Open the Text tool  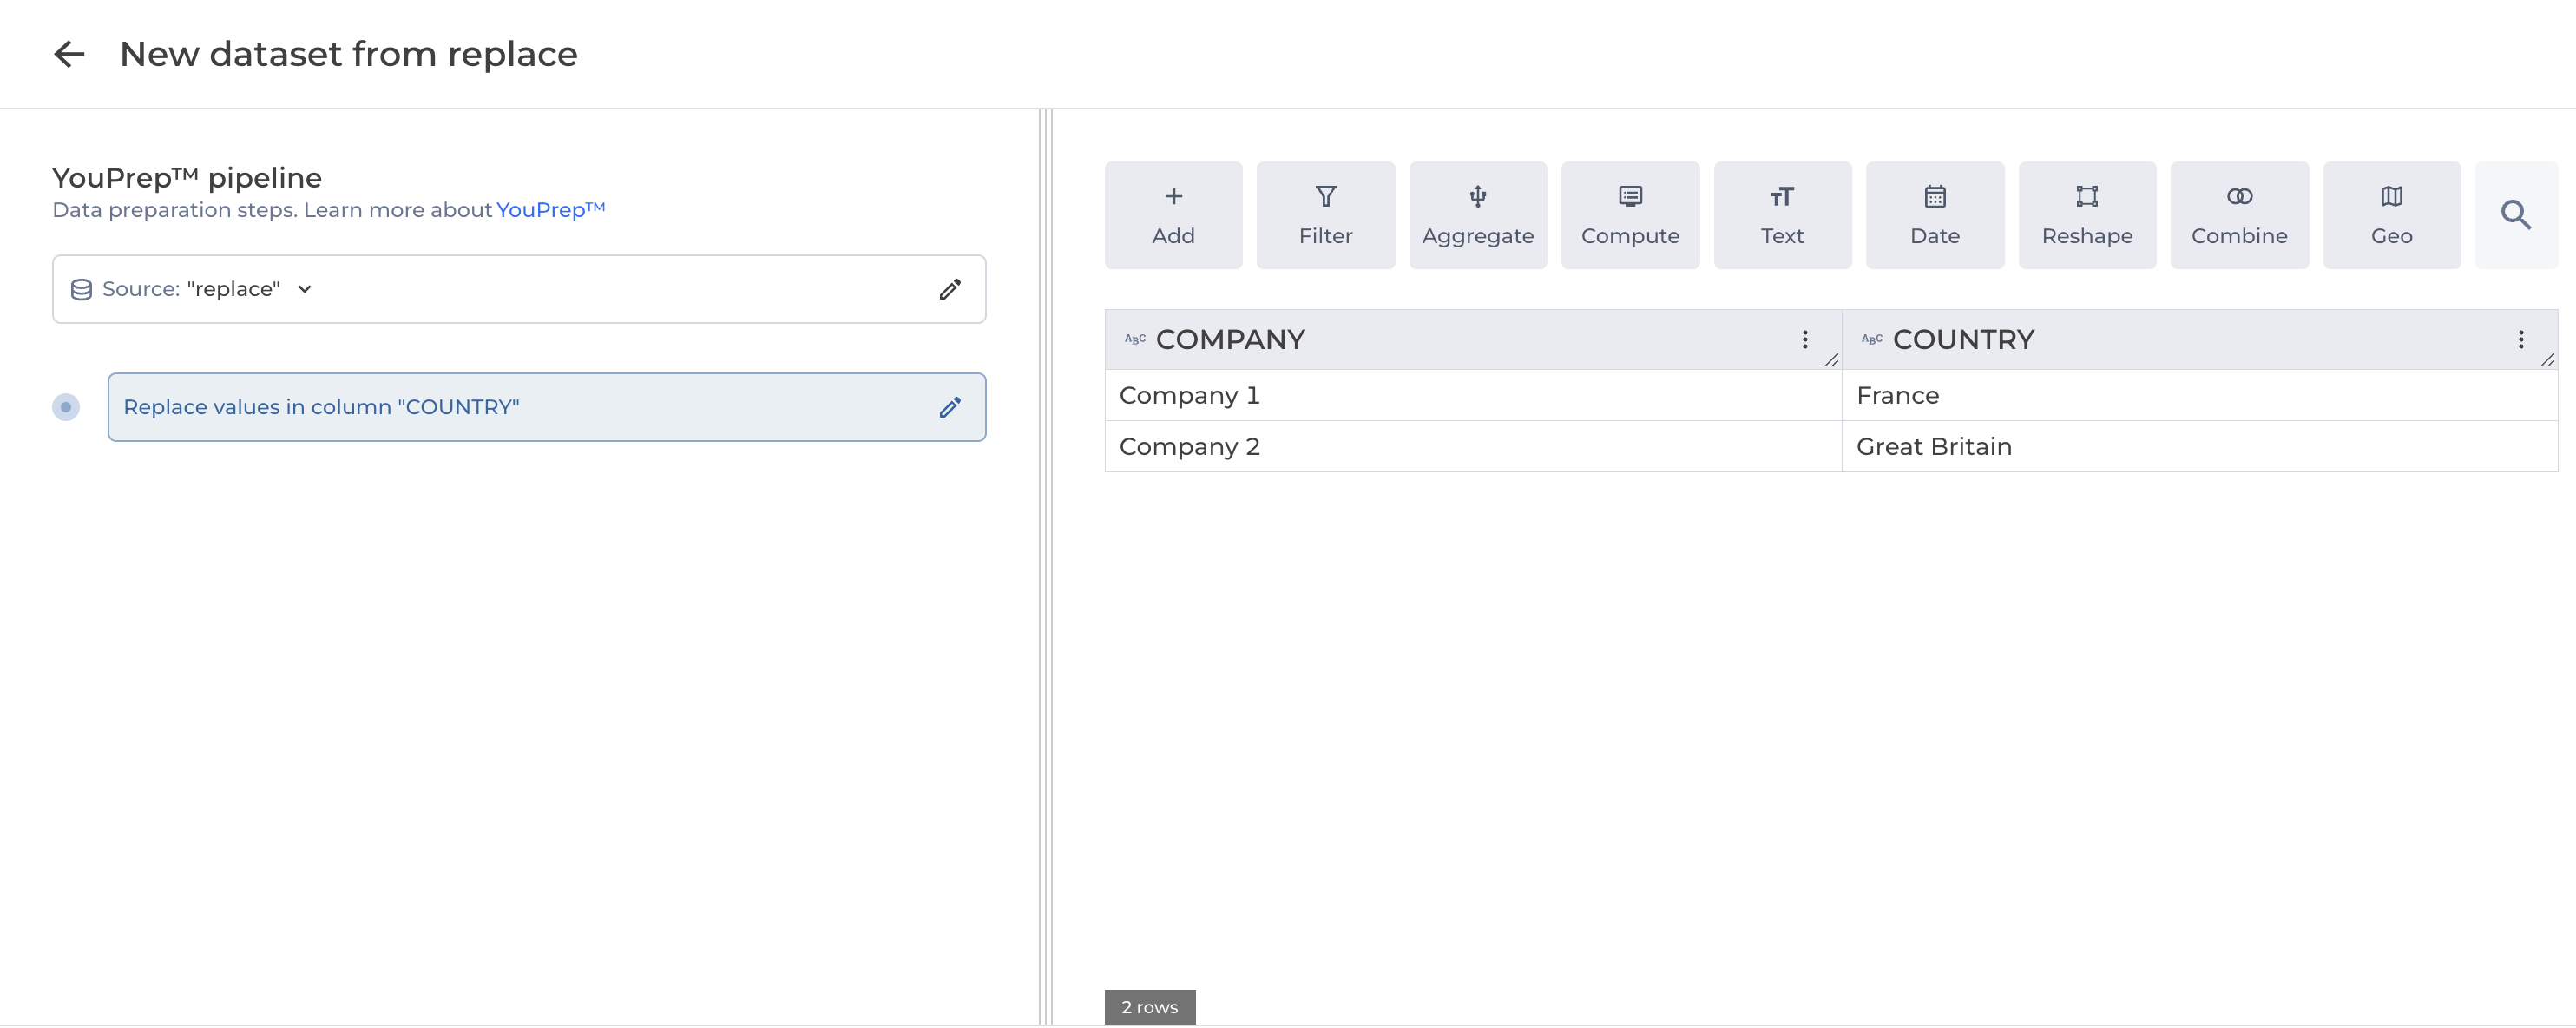click(1782, 215)
